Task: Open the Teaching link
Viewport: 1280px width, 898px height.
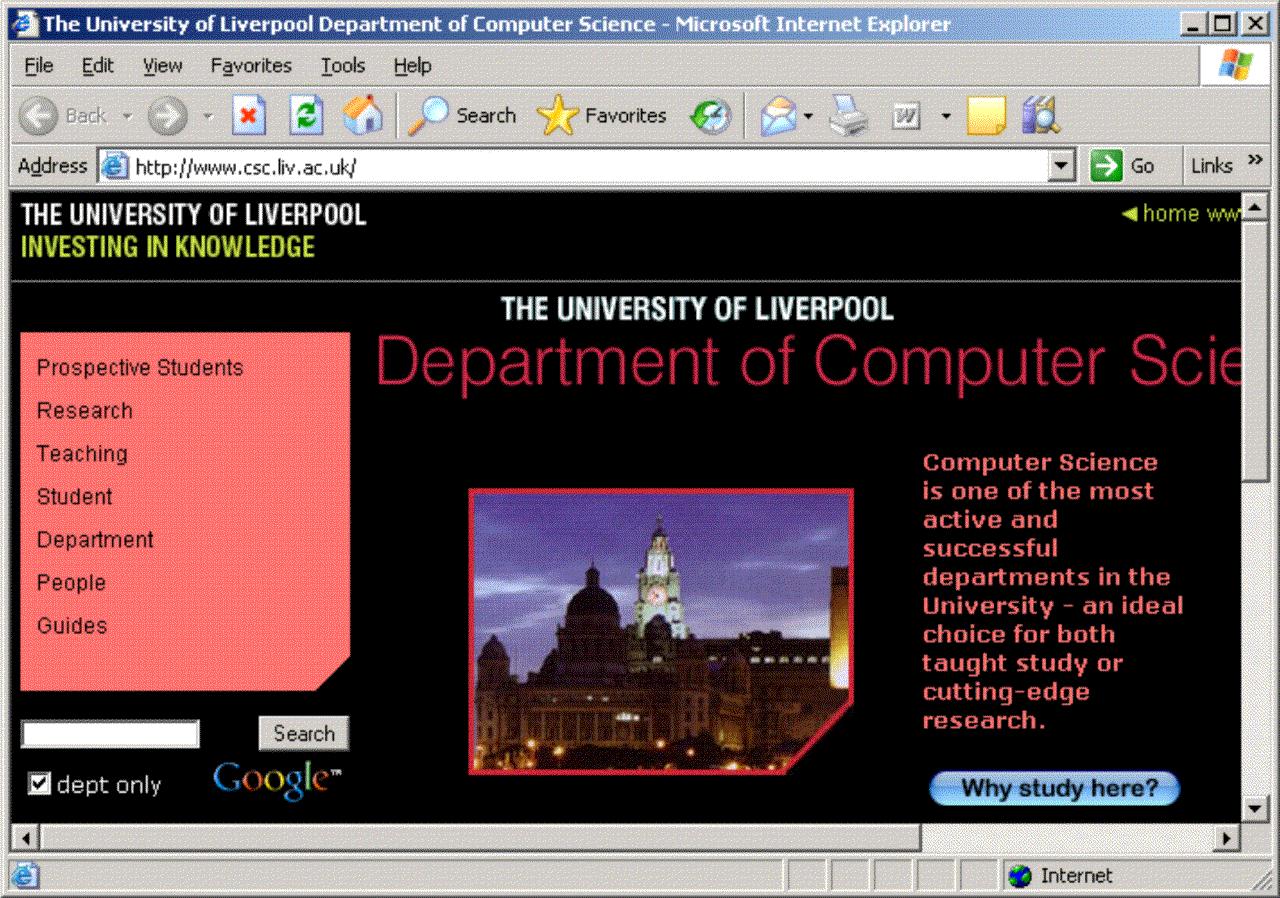Action: 82,454
